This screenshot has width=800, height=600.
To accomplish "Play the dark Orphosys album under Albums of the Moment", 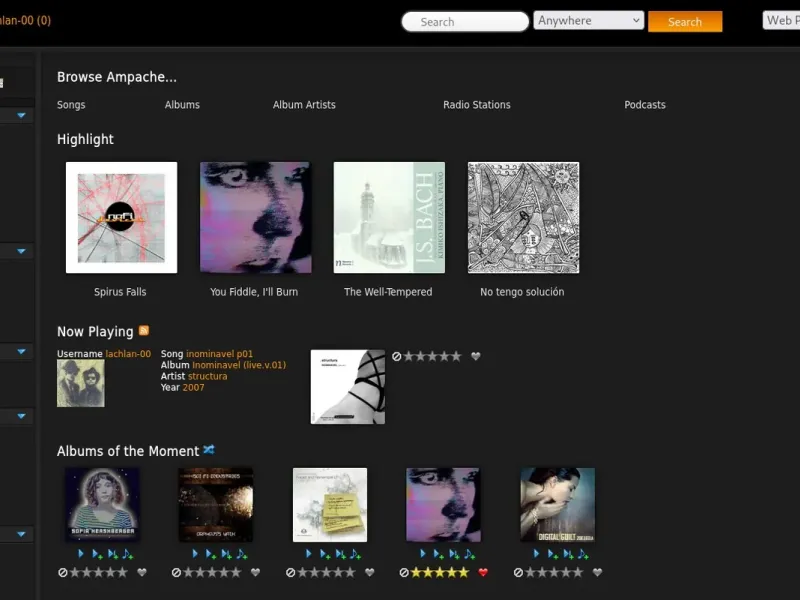I will click(194, 554).
